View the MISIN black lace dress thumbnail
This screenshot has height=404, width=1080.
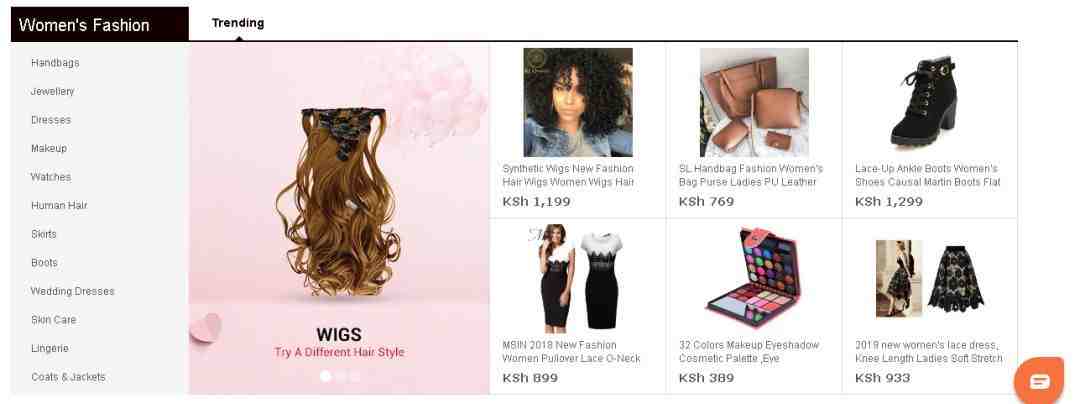(578, 278)
